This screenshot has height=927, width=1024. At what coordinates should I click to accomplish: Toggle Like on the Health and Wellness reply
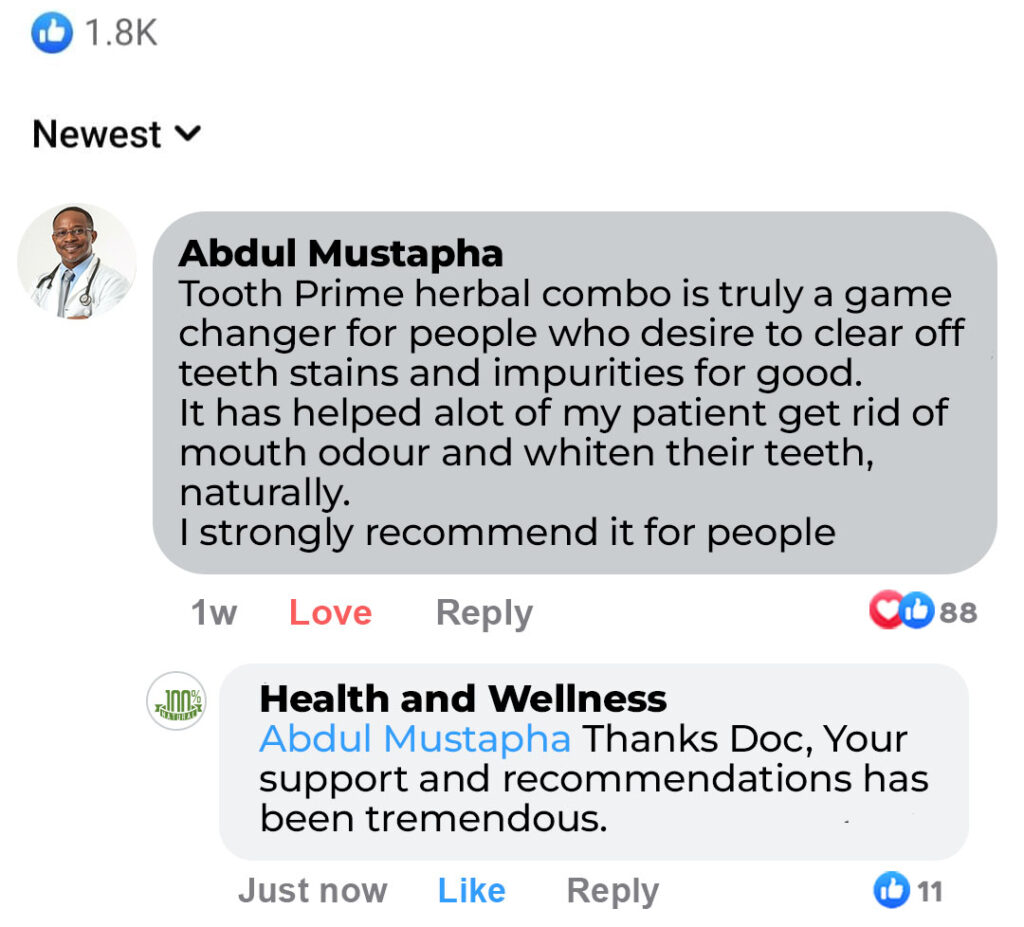(x=471, y=890)
